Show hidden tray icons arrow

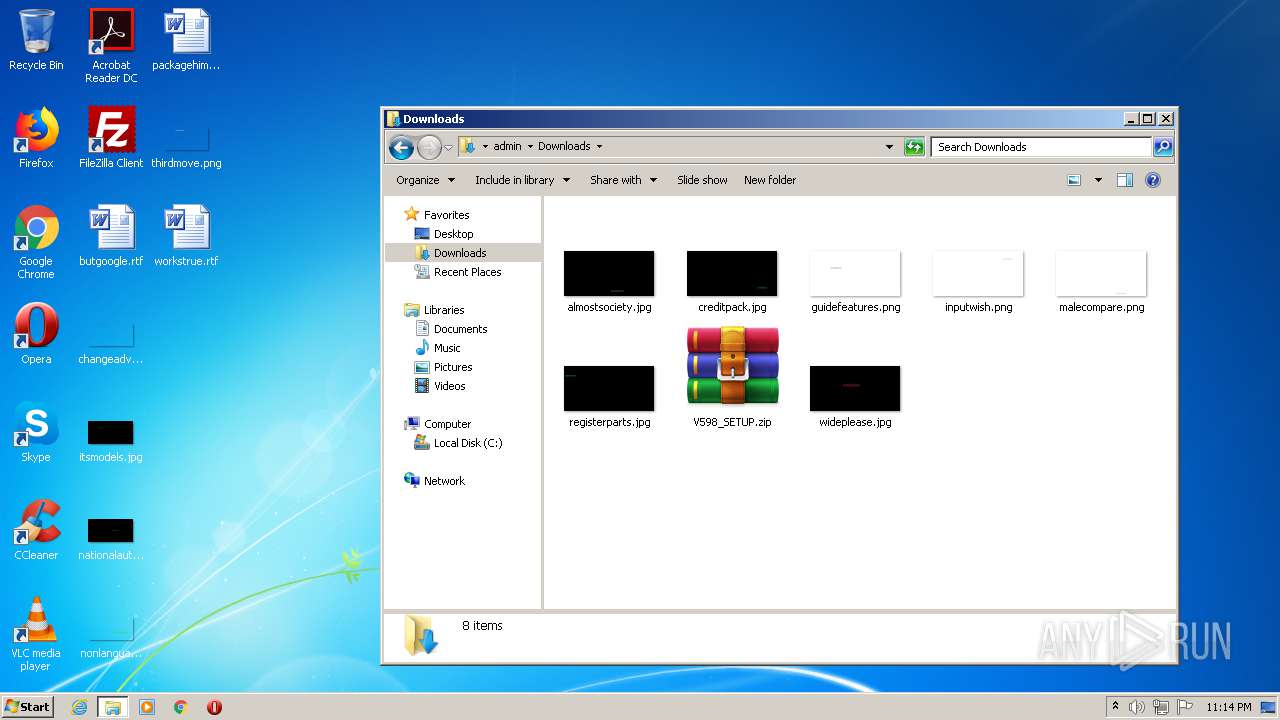coord(1115,707)
